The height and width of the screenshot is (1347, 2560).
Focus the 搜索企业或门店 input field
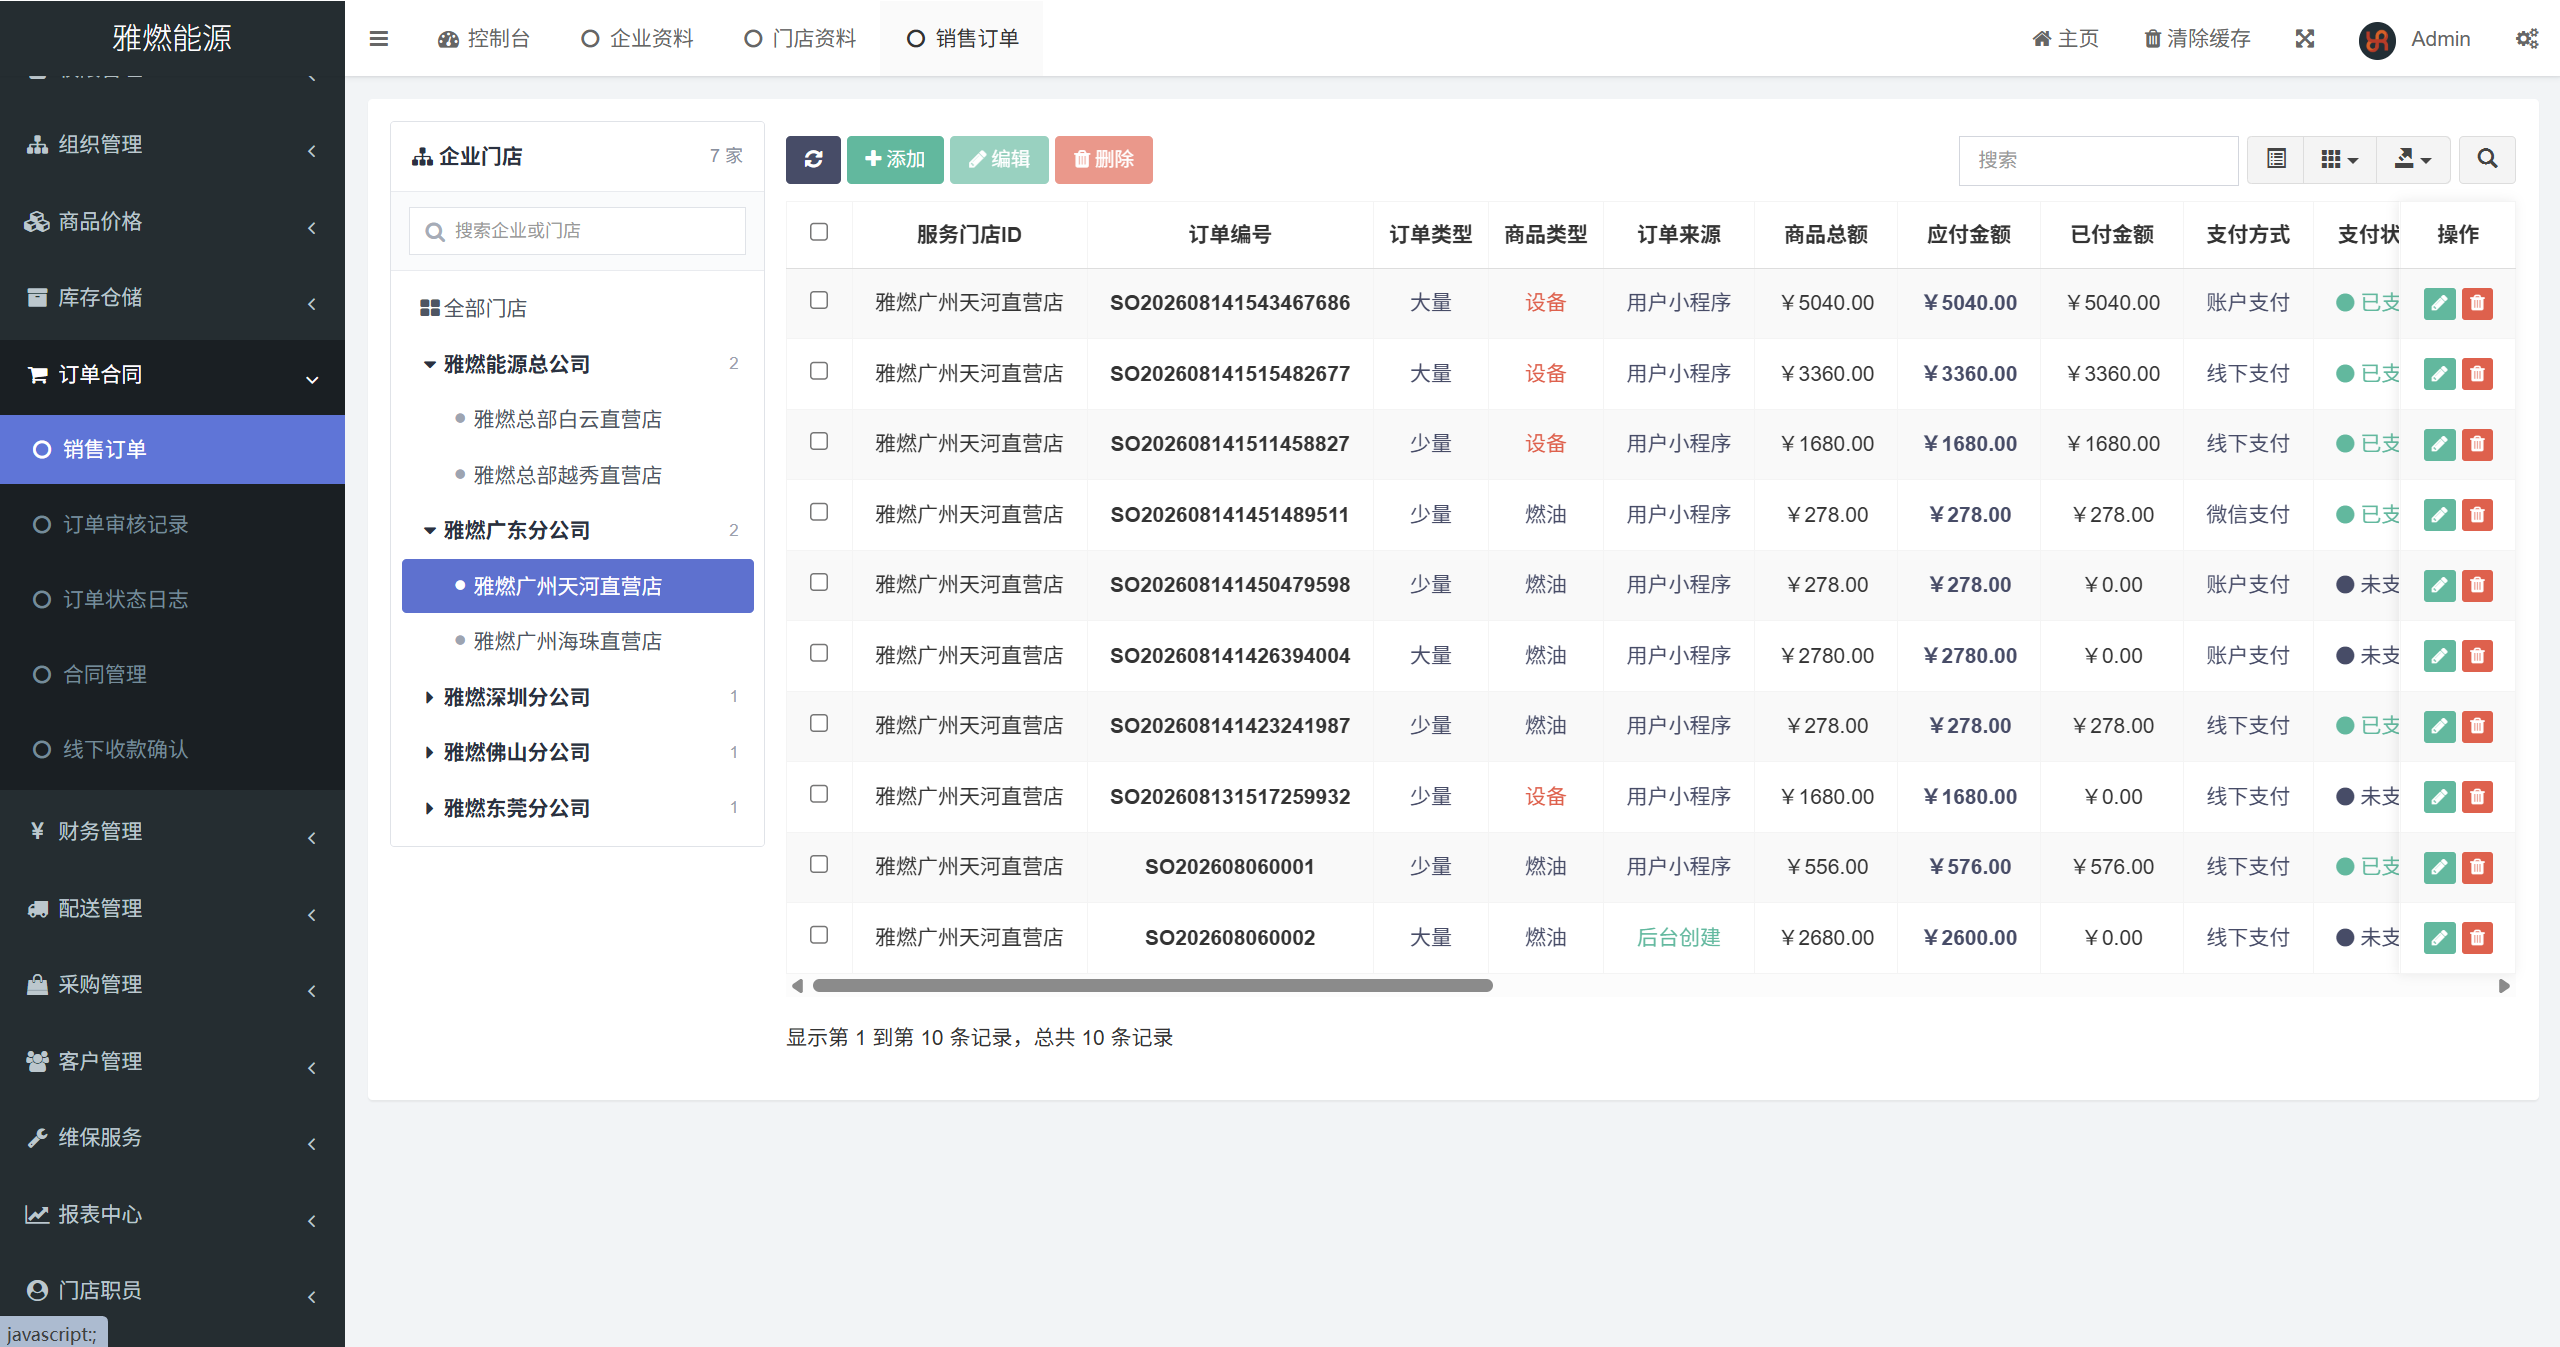click(x=577, y=231)
